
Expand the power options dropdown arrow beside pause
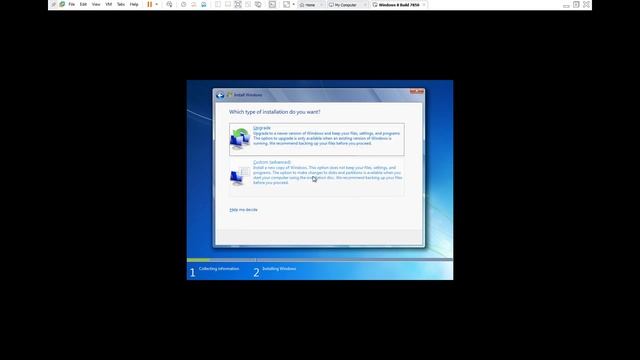tap(157, 4)
